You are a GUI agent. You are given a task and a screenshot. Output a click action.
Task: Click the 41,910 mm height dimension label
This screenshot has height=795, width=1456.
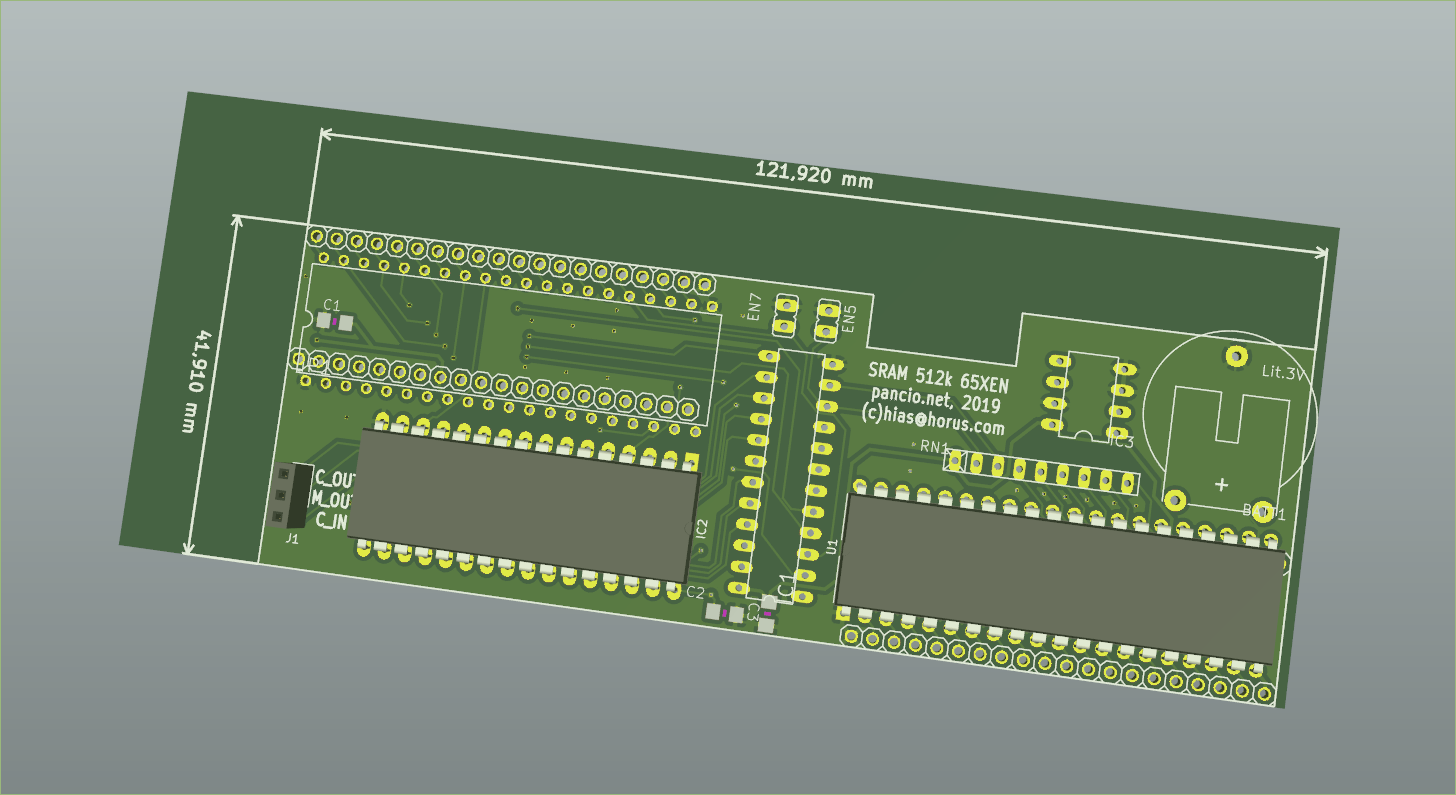[196, 381]
